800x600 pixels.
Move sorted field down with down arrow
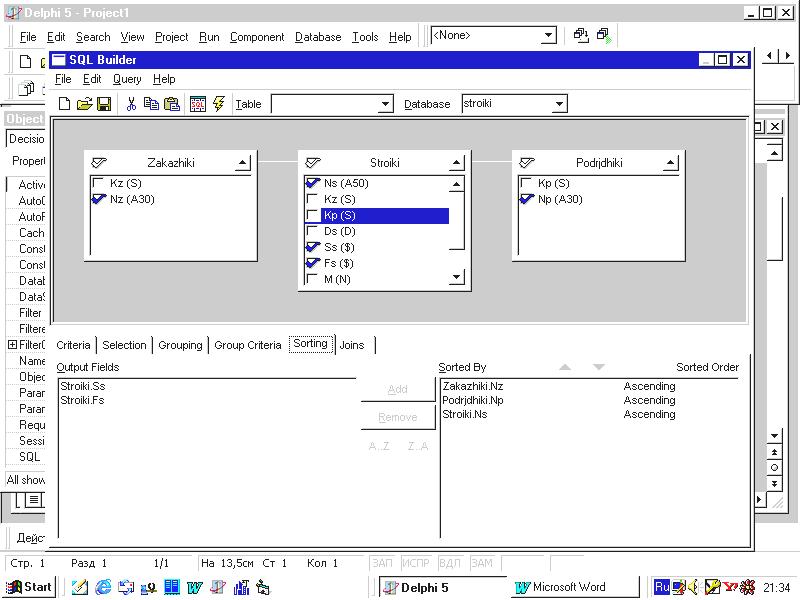pos(599,367)
